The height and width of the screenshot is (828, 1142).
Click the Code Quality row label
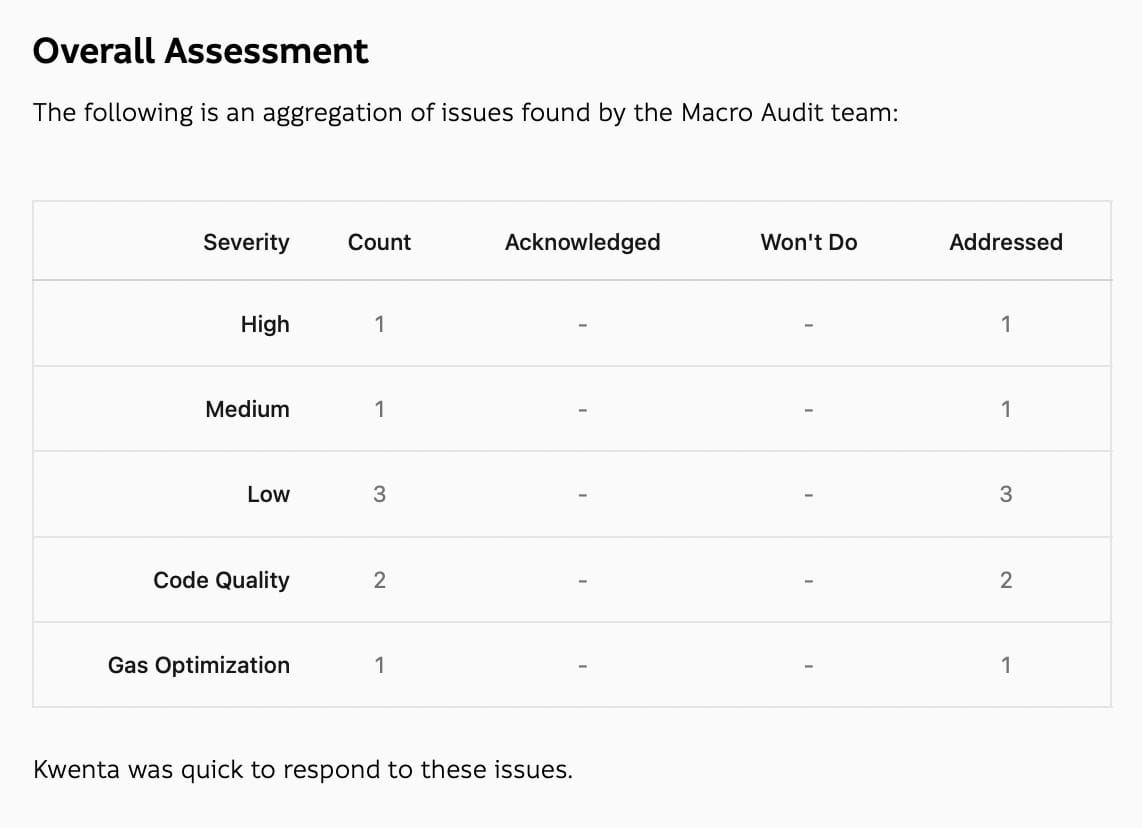point(221,580)
